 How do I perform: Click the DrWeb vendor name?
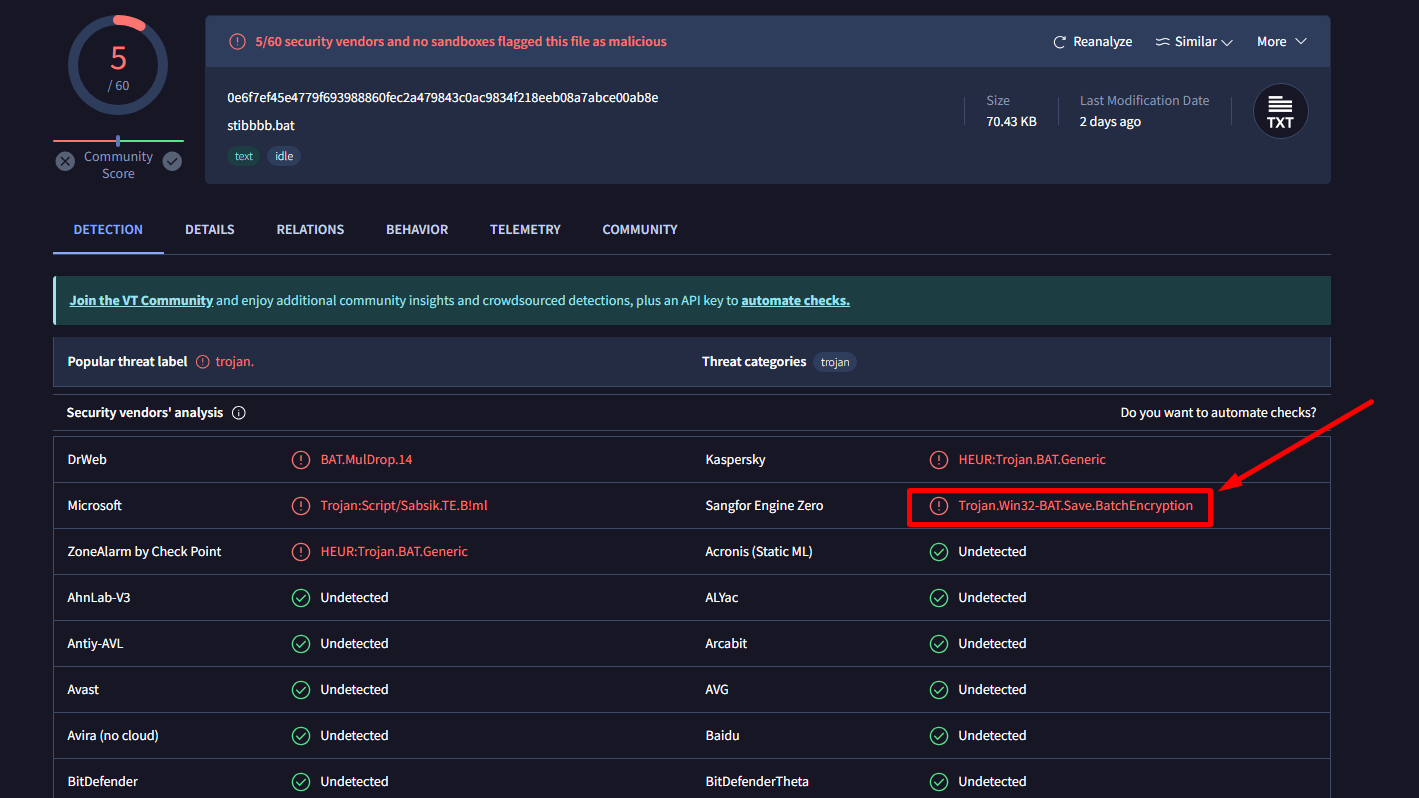(87, 460)
